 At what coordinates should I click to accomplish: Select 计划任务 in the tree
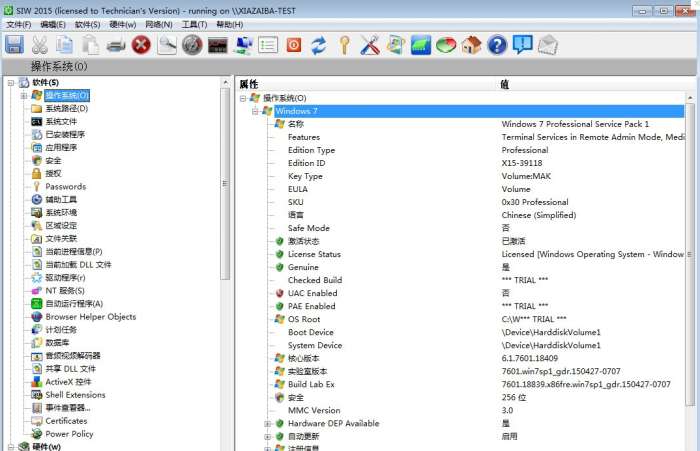[61, 330]
